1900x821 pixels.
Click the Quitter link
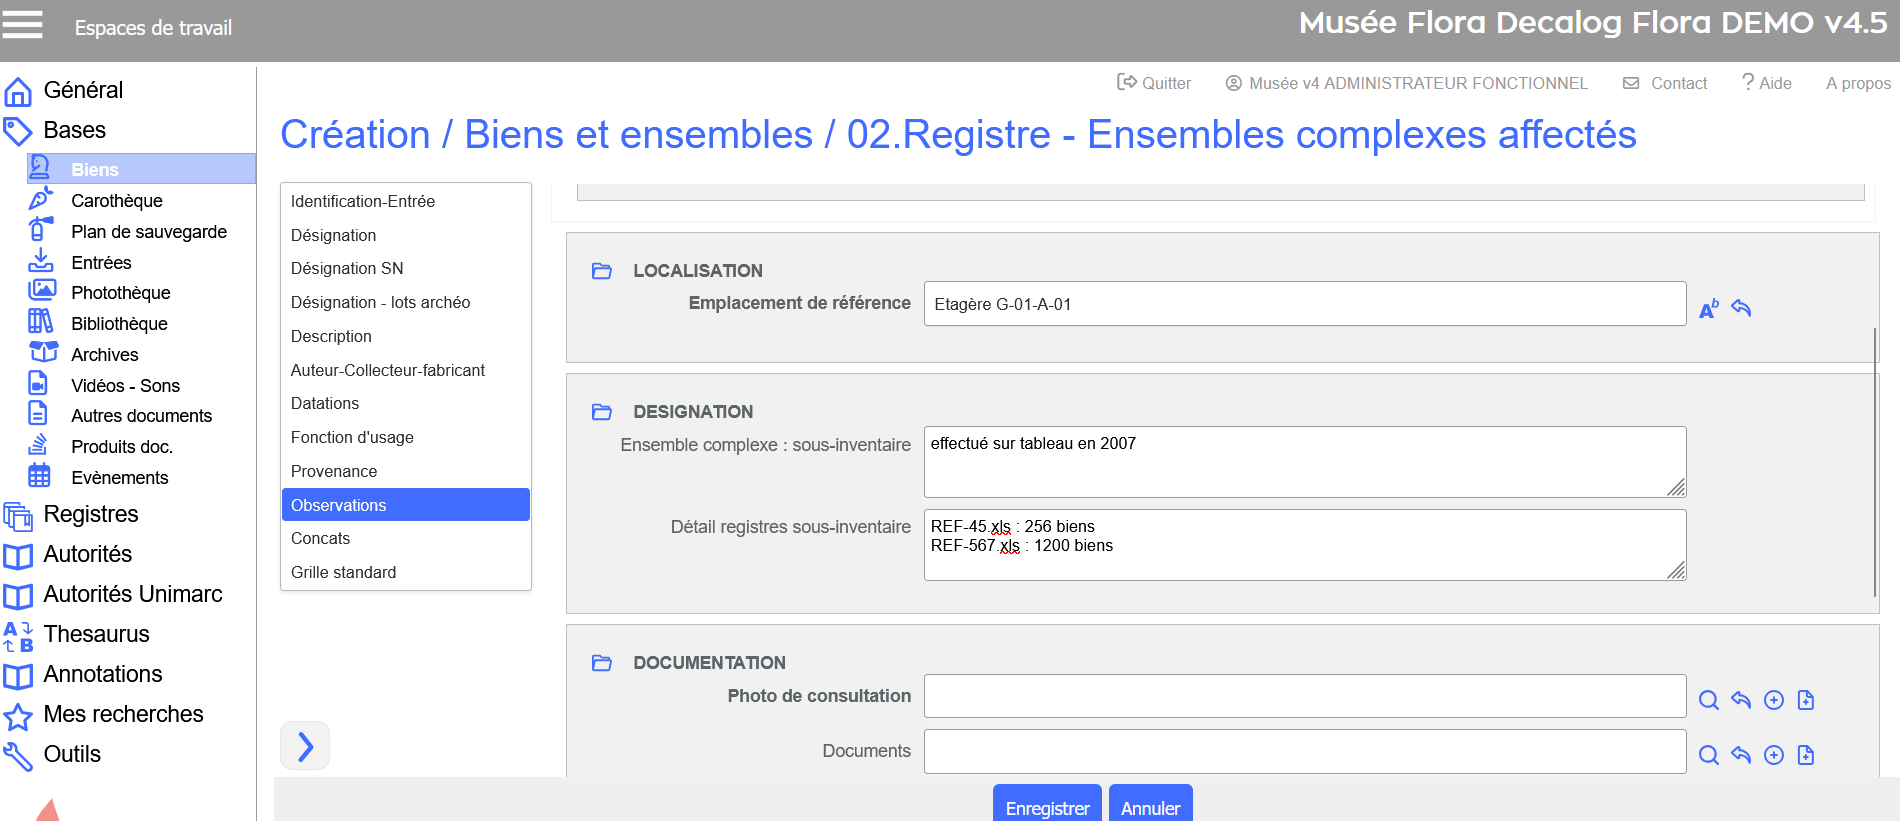click(1154, 83)
